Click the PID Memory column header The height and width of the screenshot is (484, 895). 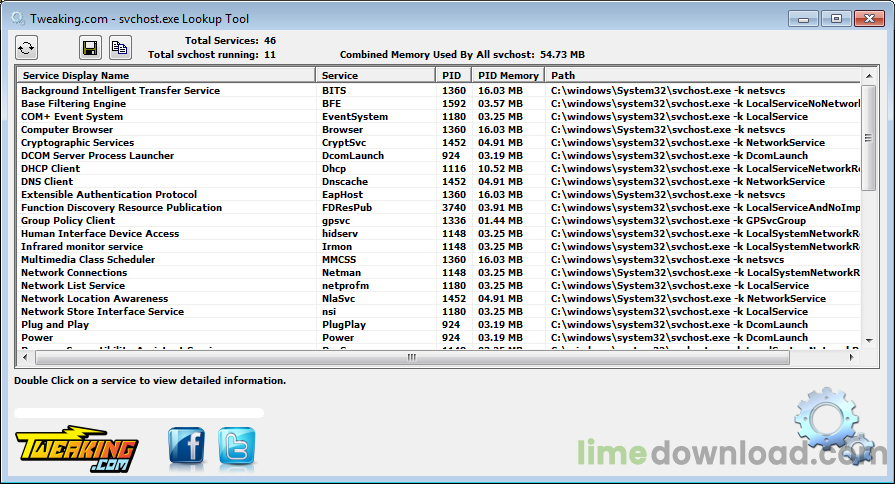coord(507,75)
